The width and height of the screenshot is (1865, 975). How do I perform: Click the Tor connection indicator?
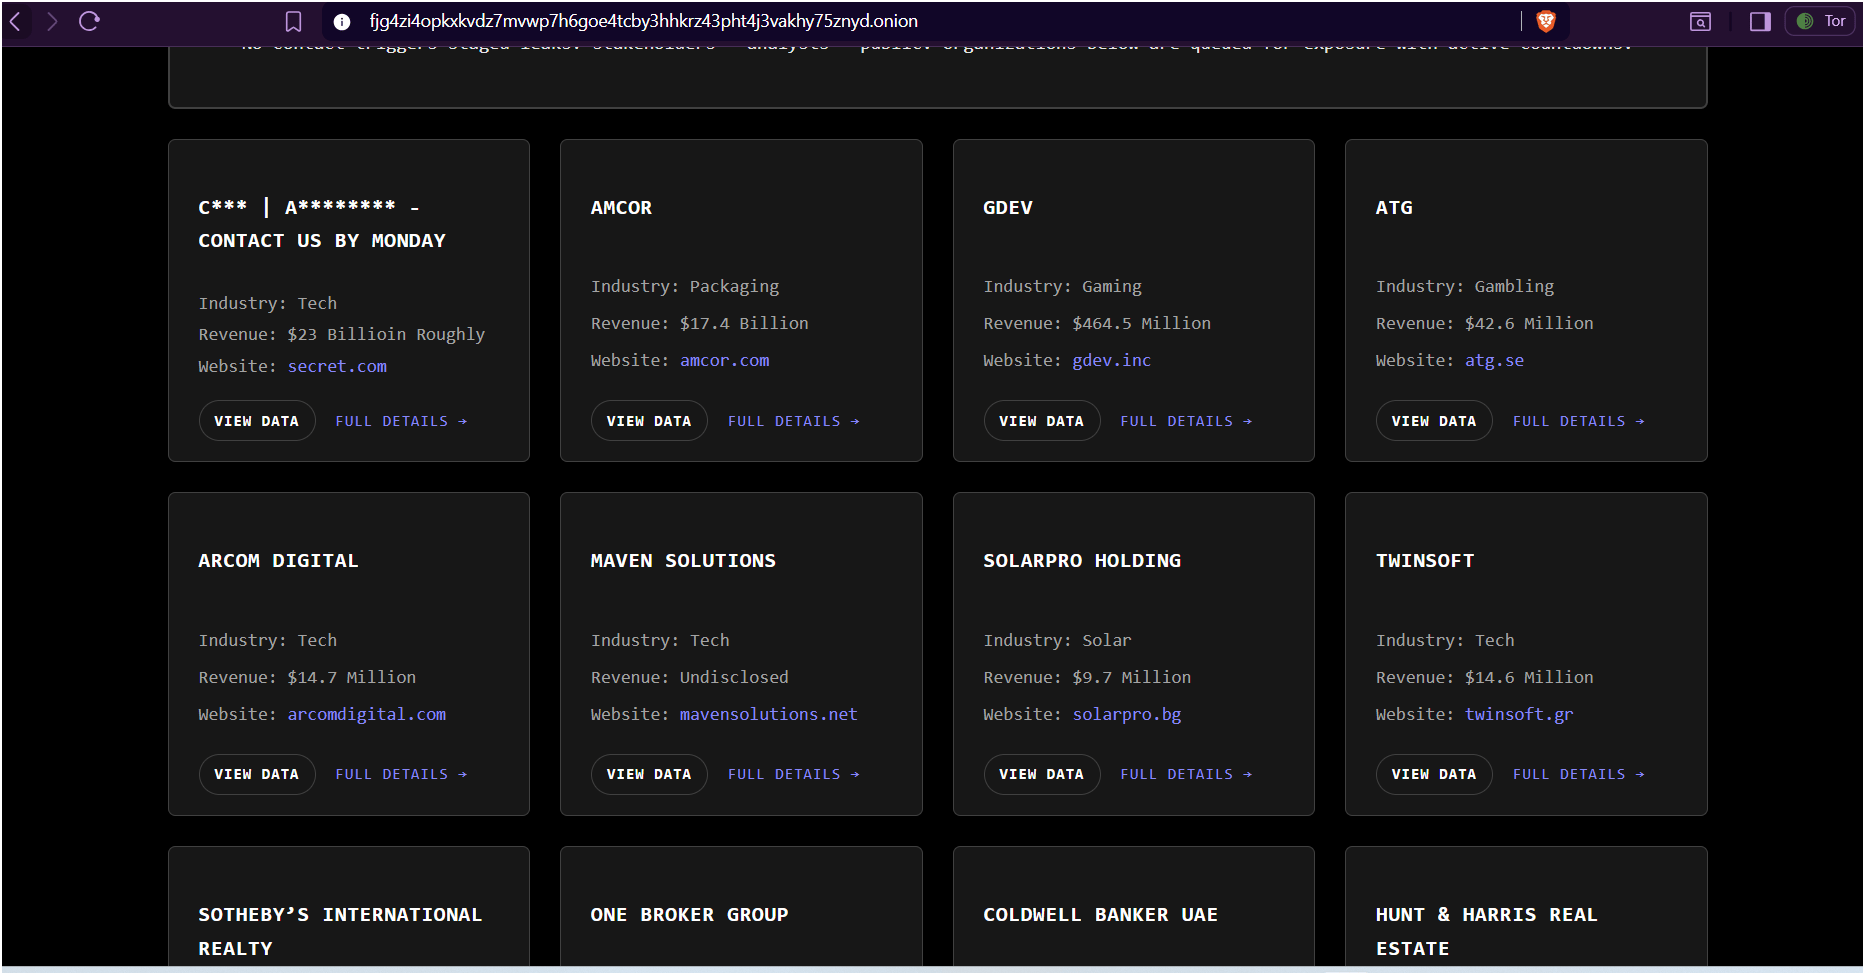pos(1821,21)
